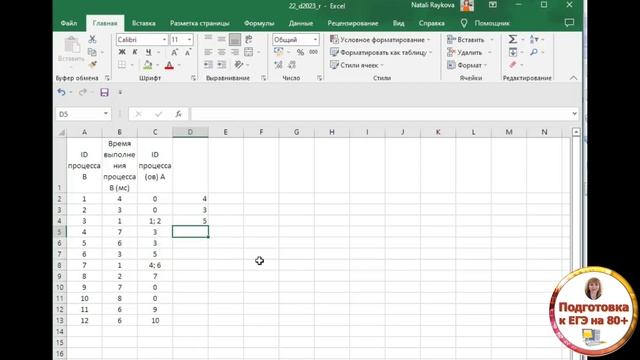Switch to the Вставка tab
The width and height of the screenshot is (640, 360).
tap(144, 23)
